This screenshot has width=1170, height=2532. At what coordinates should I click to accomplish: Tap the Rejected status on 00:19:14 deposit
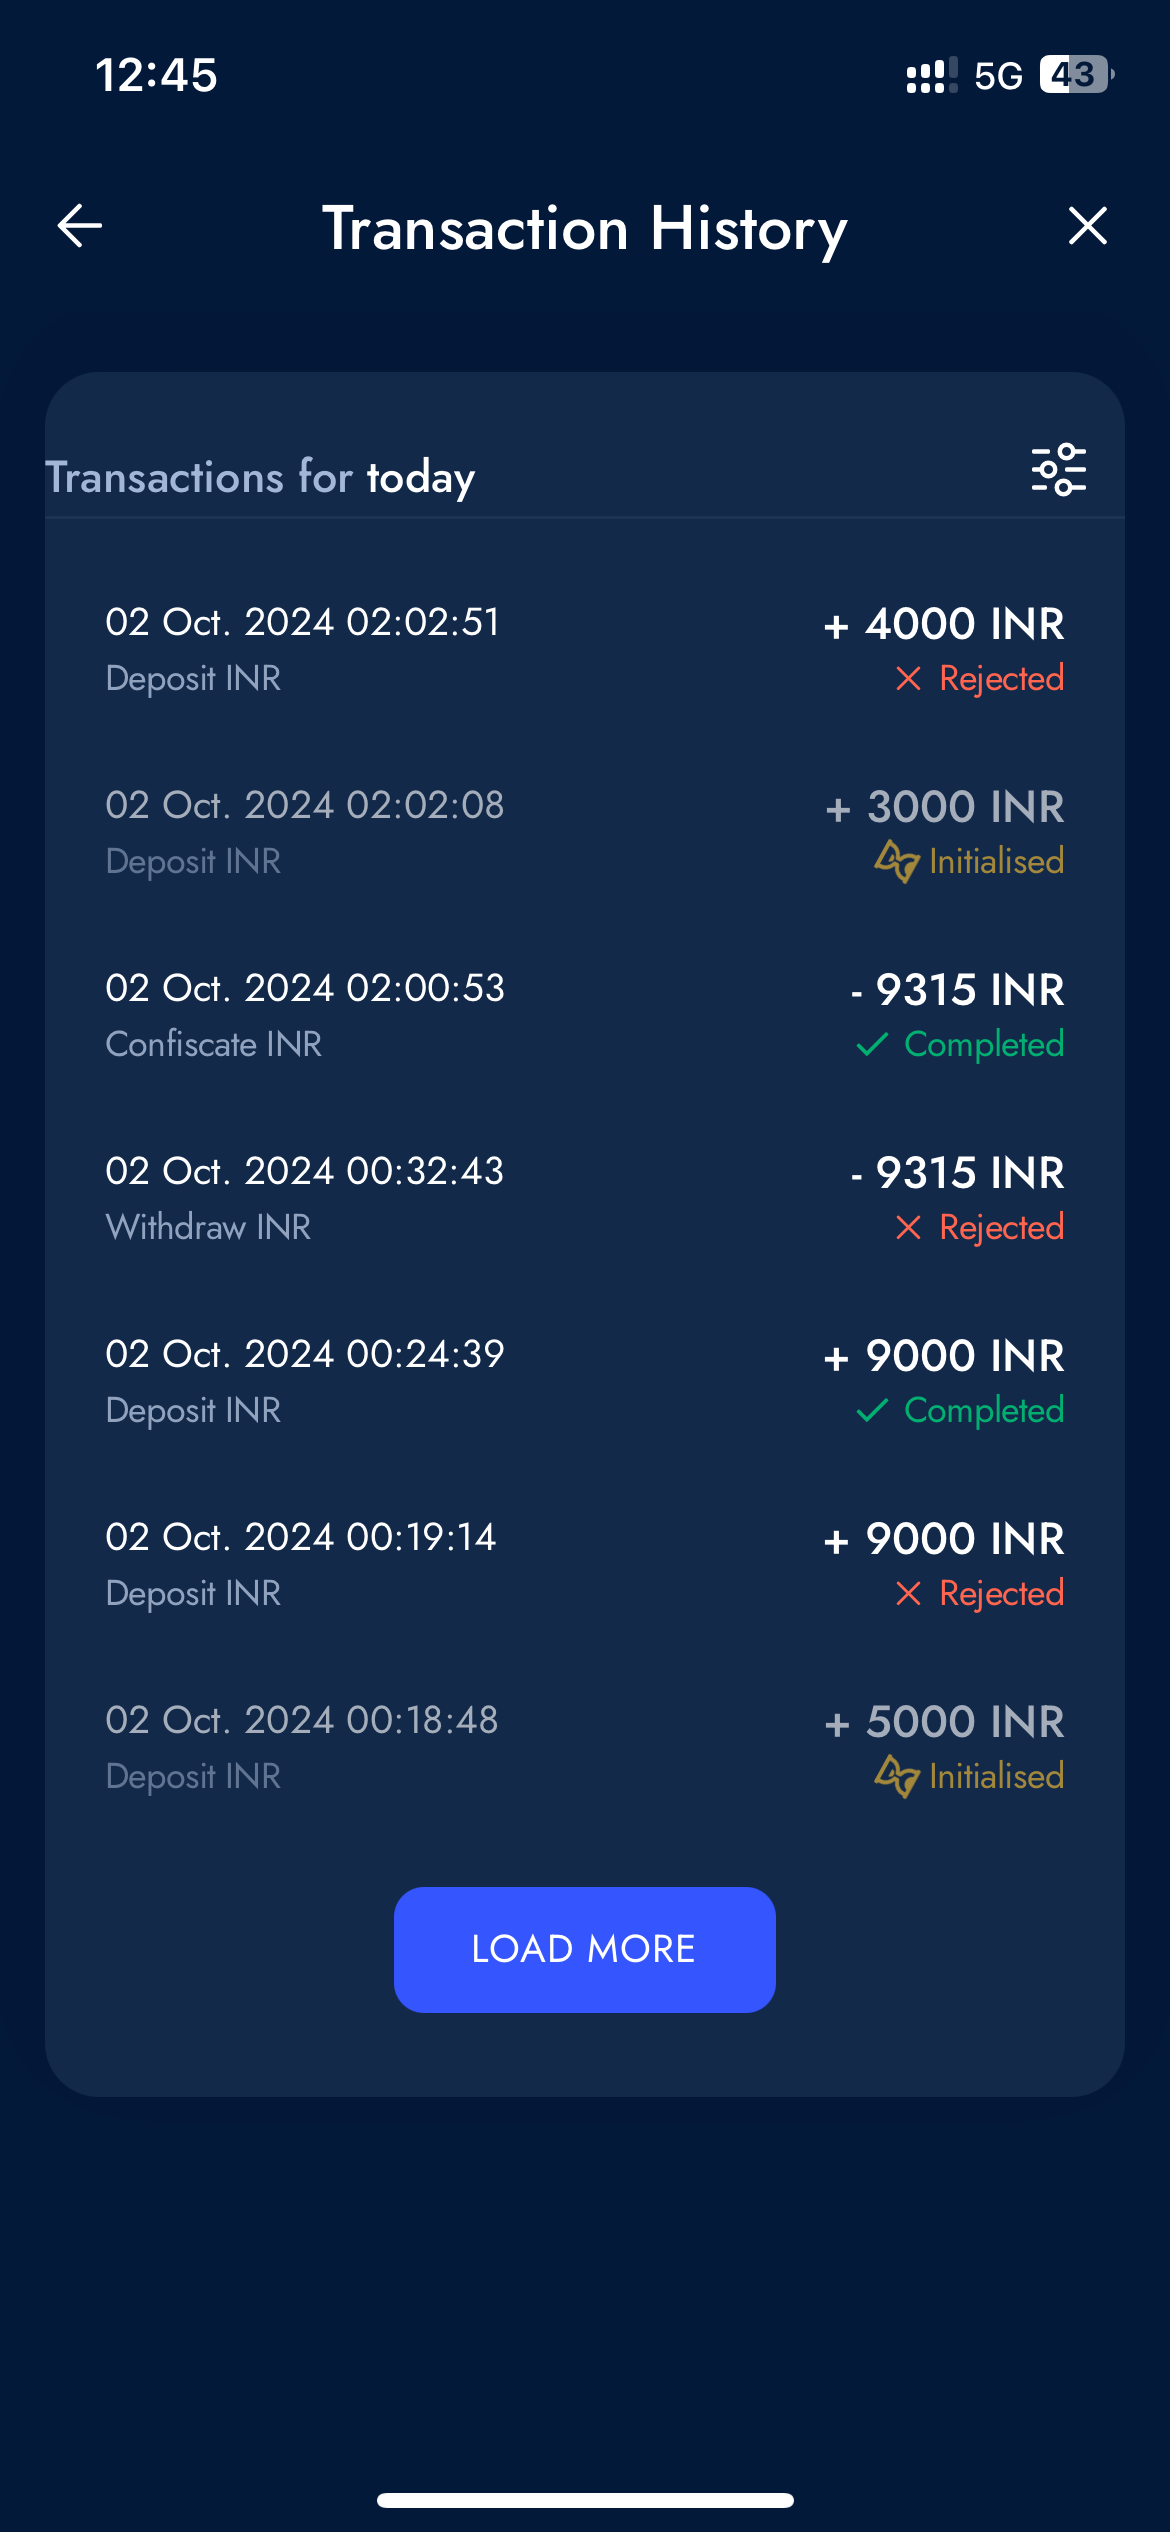1001,1593
